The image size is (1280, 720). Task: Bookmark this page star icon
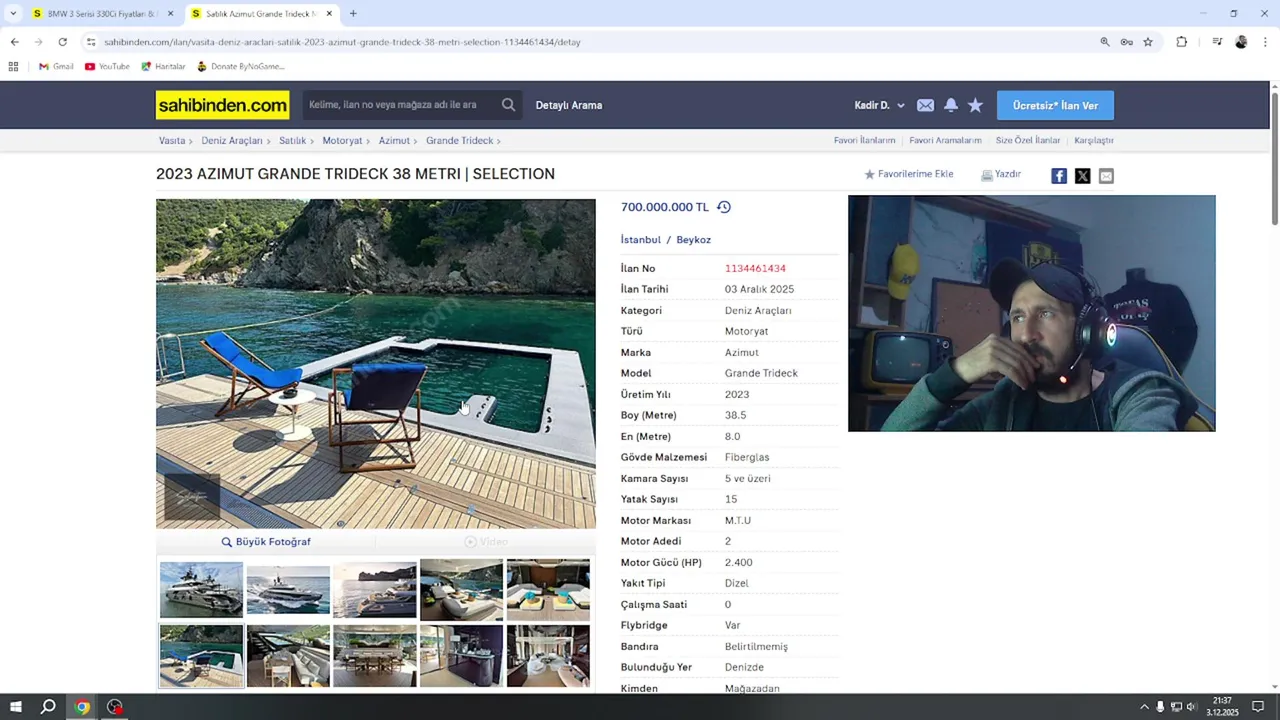pyautogui.click(x=1148, y=42)
